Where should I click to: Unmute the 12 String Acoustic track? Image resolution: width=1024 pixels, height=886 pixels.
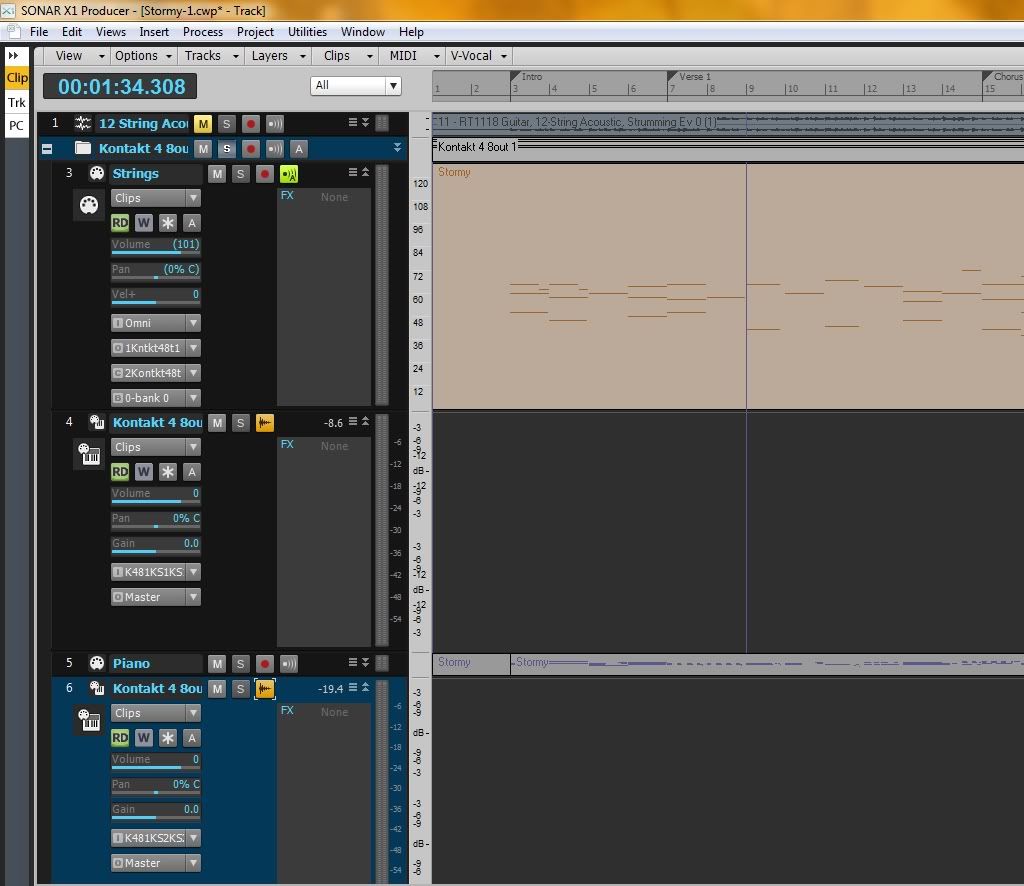click(203, 124)
